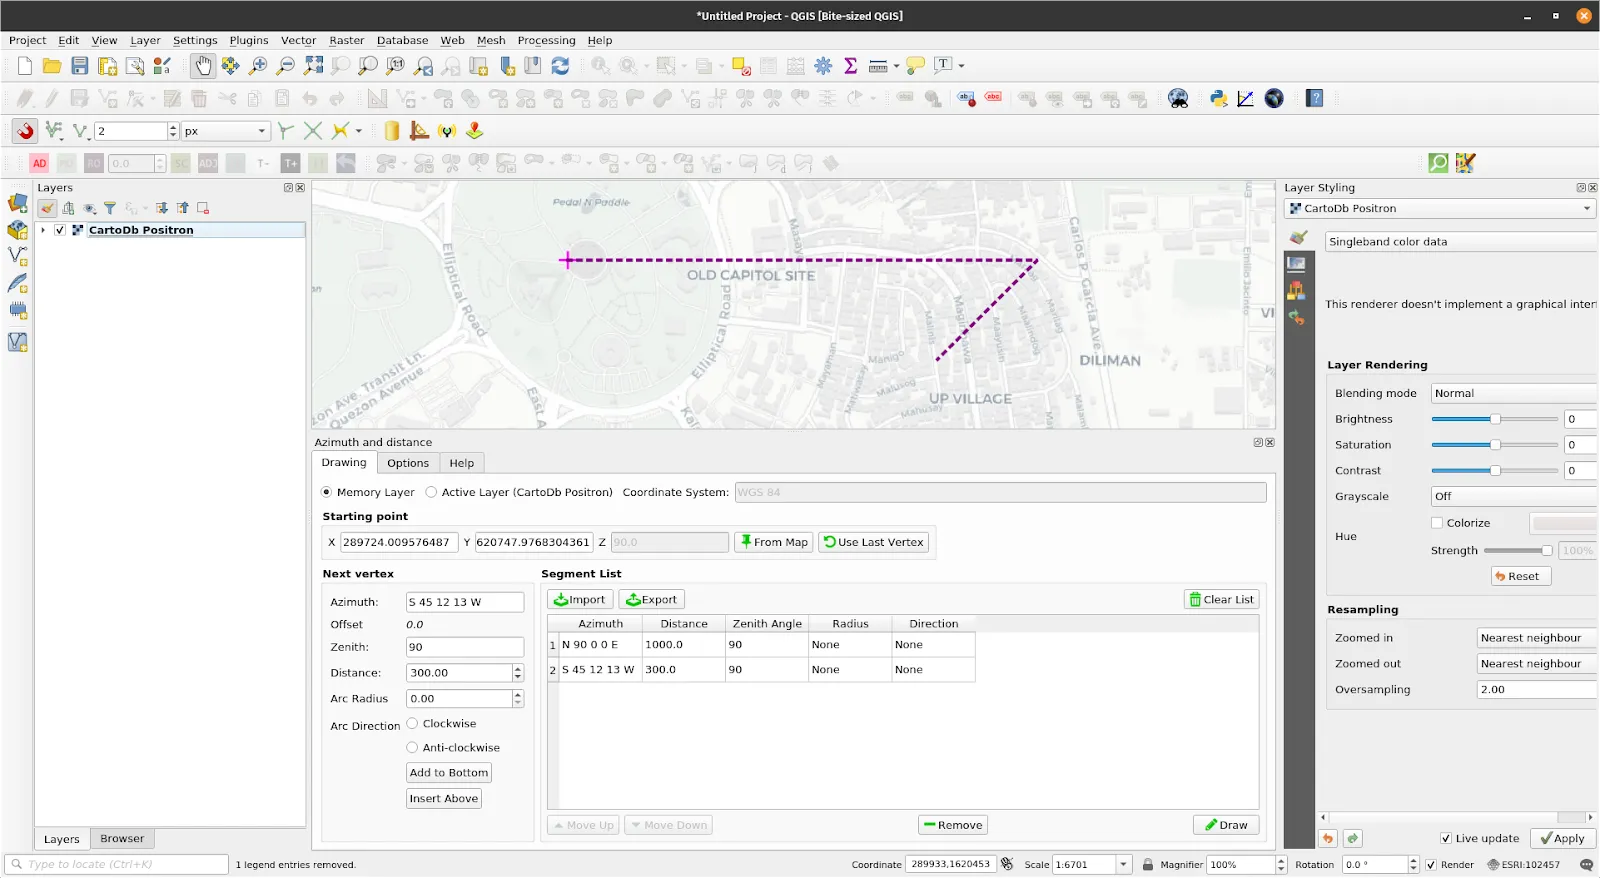Open the Zoomed out resampling dropdown
The width and height of the screenshot is (1600, 878).
(1536, 664)
